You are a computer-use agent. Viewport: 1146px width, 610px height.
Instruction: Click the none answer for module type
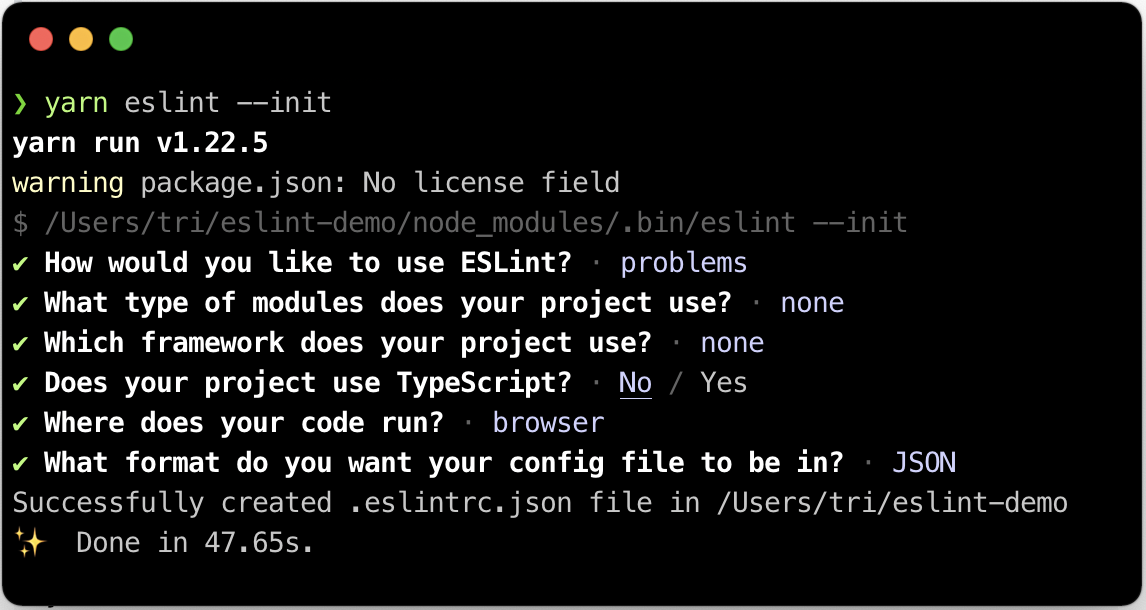pyautogui.click(x=812, y=303)
